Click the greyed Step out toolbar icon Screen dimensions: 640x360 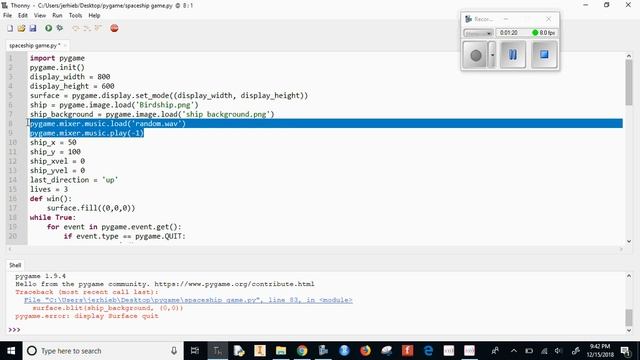pos(98,28)
